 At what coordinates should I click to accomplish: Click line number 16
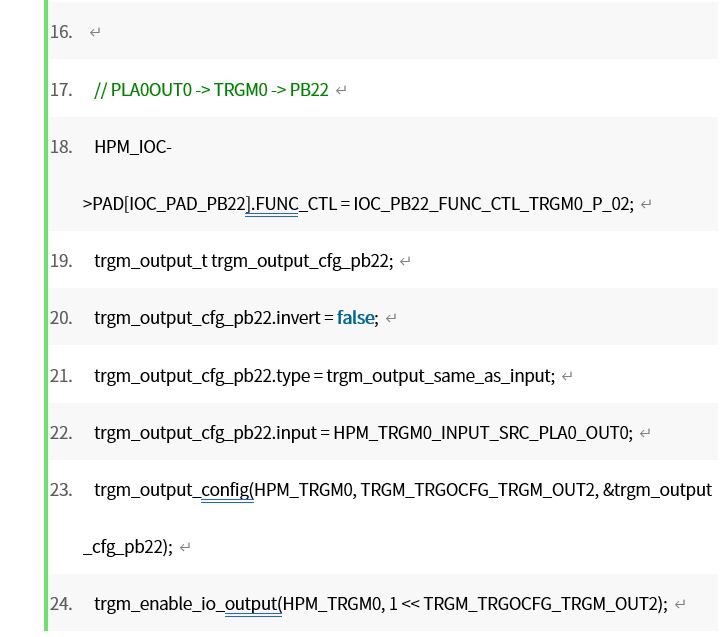point(61,32)
